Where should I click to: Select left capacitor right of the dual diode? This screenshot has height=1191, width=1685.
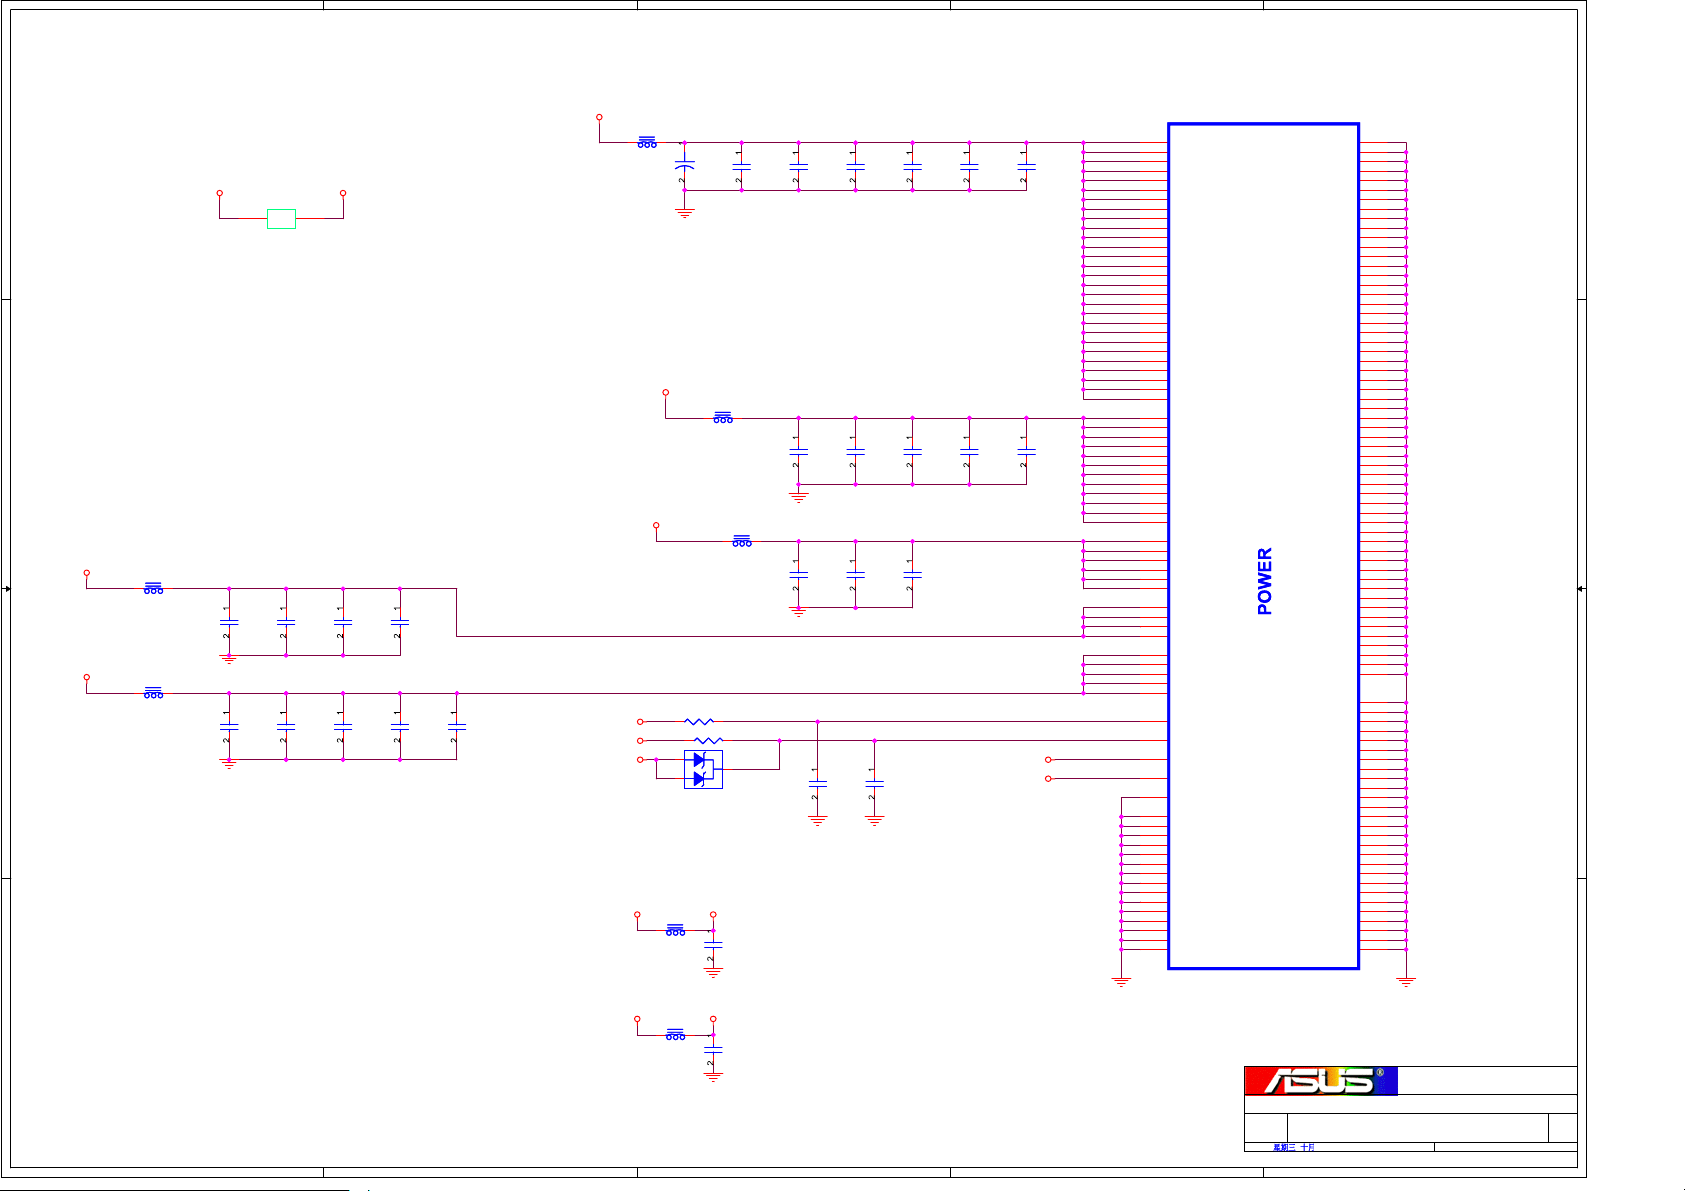click(x=817, y=784)
